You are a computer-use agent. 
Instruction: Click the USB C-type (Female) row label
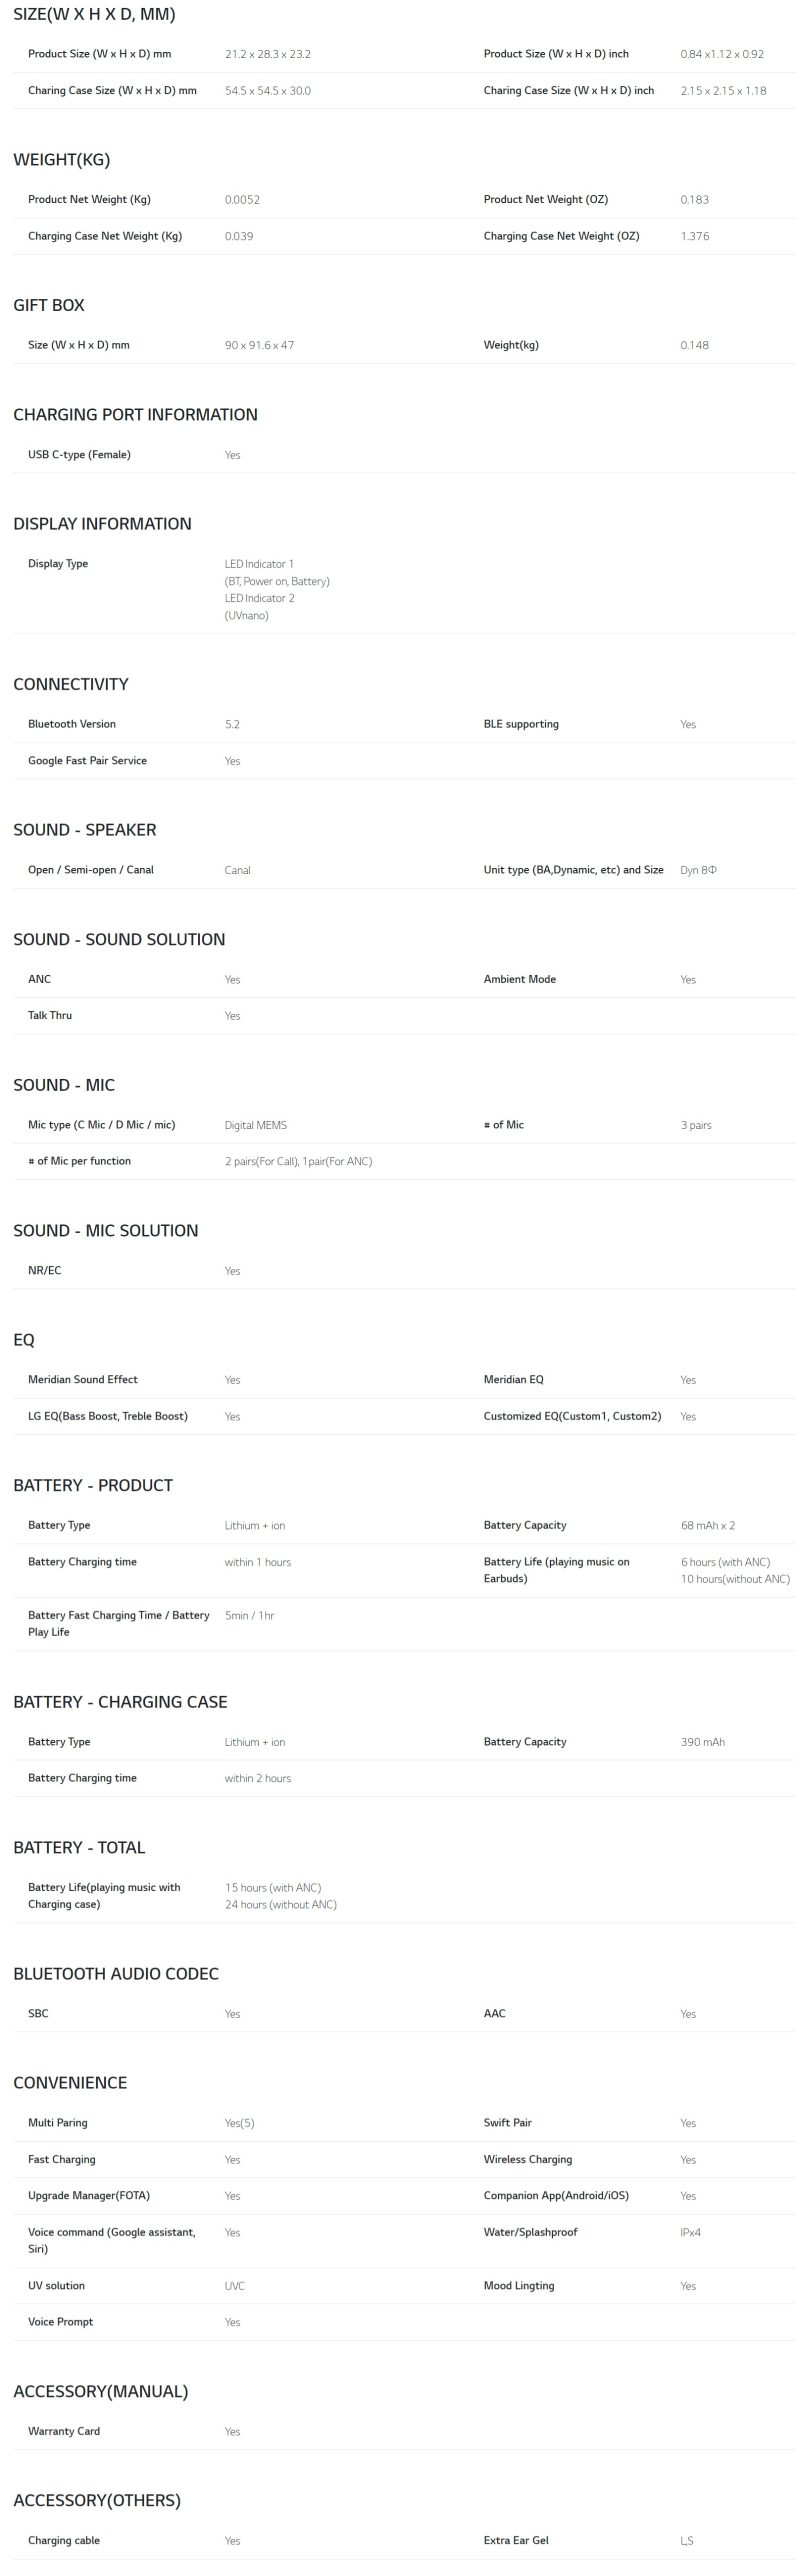coord(79,454)
